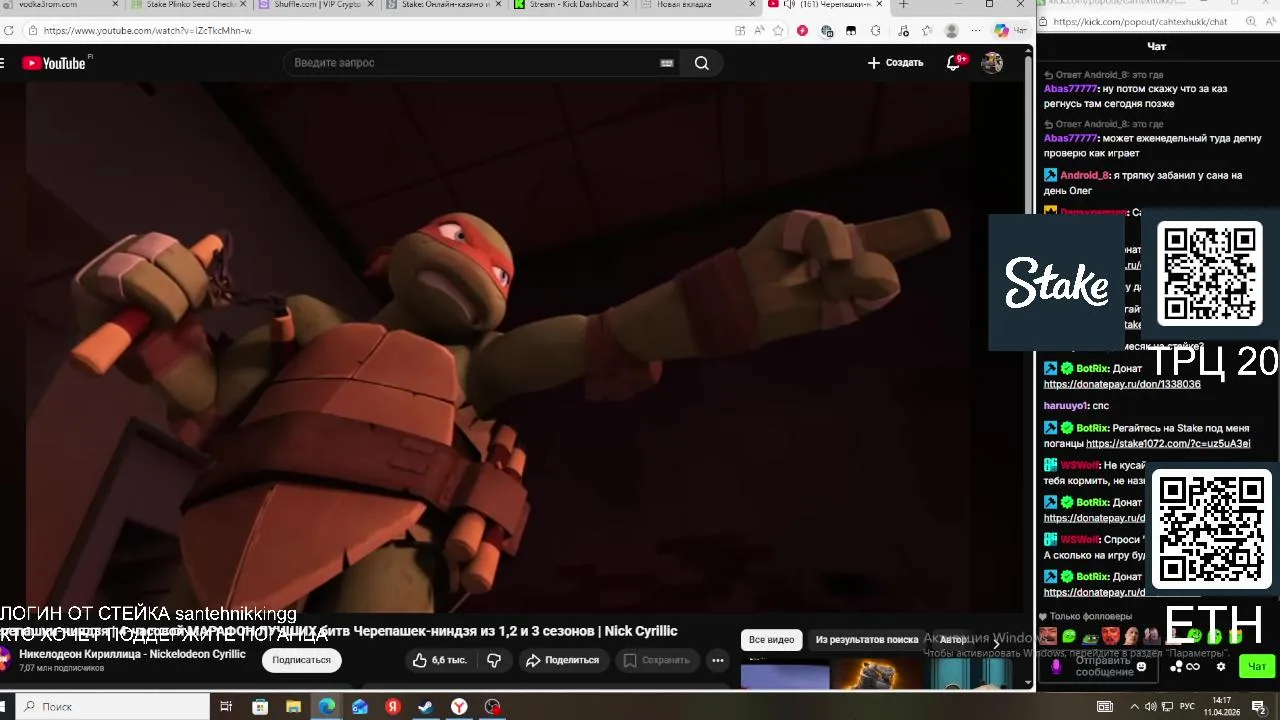Open the Nickelodeon Cyrillic channel avatar
Viewport: 1280px width, 720px height.
coord(5,659)
